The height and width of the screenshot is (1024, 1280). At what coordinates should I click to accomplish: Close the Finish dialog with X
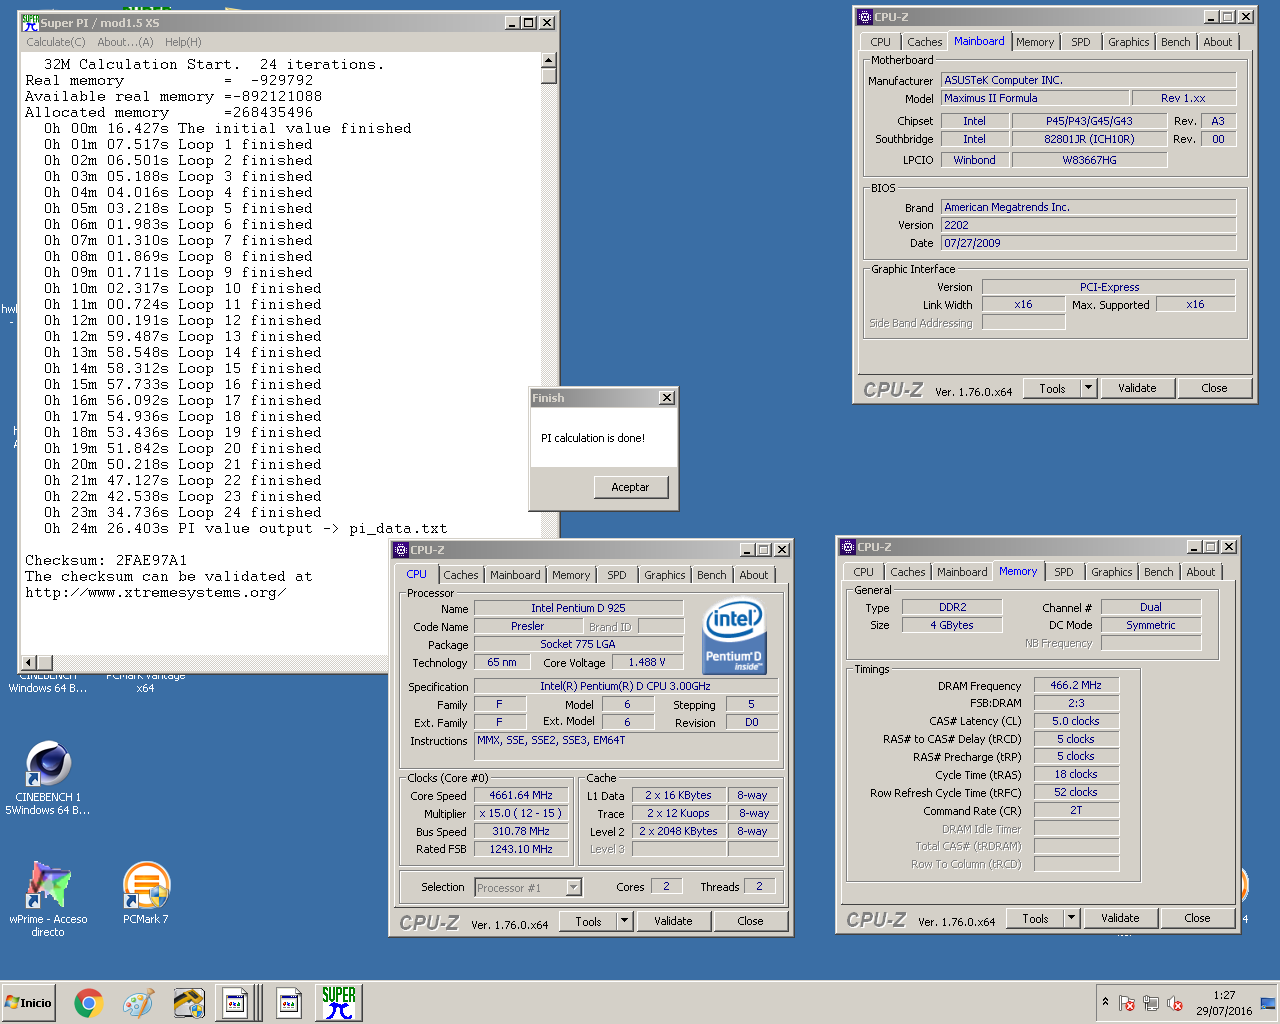pos(667,398)
